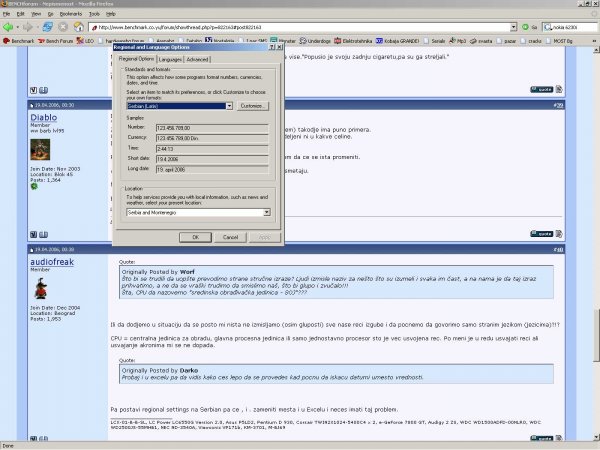Viewport: 600px width, 450px height.
Task: Switch to the Languages tab
Action: coord(170,60)
